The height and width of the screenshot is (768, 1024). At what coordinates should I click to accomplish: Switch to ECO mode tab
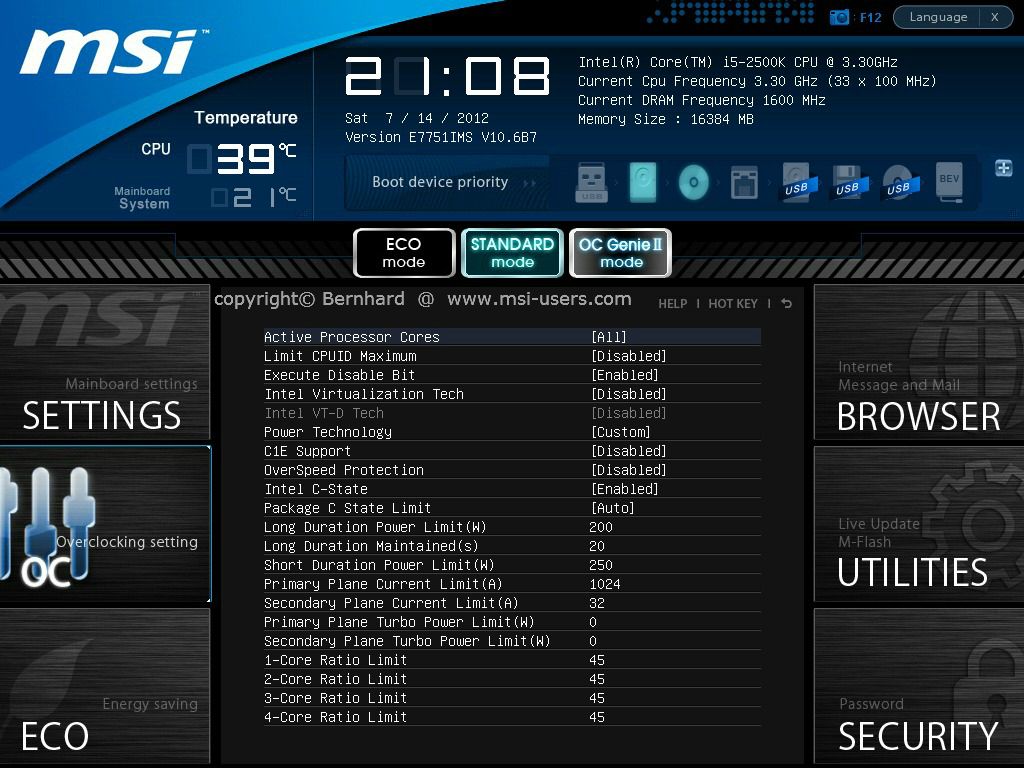(404, 252)
